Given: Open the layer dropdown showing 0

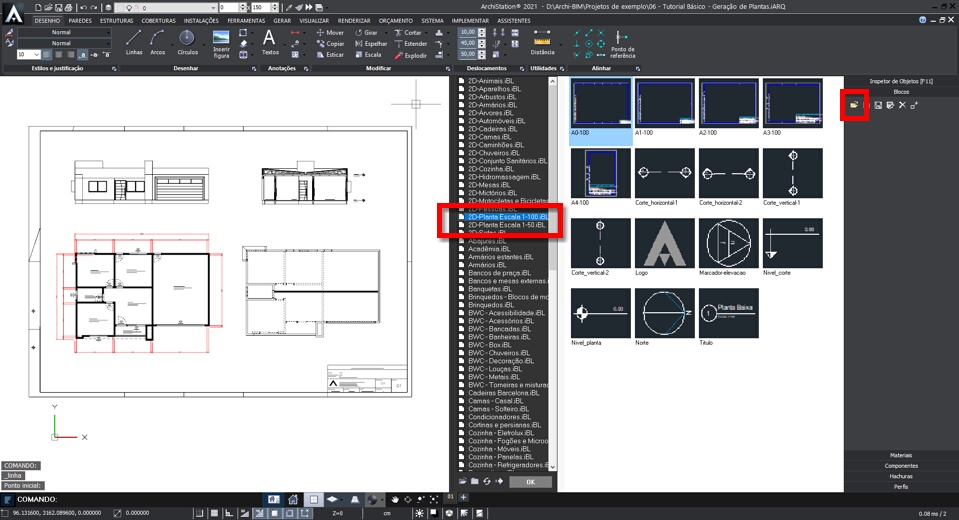Looking at the screenshot, I should pyautogui.click(x=165, y=7).
